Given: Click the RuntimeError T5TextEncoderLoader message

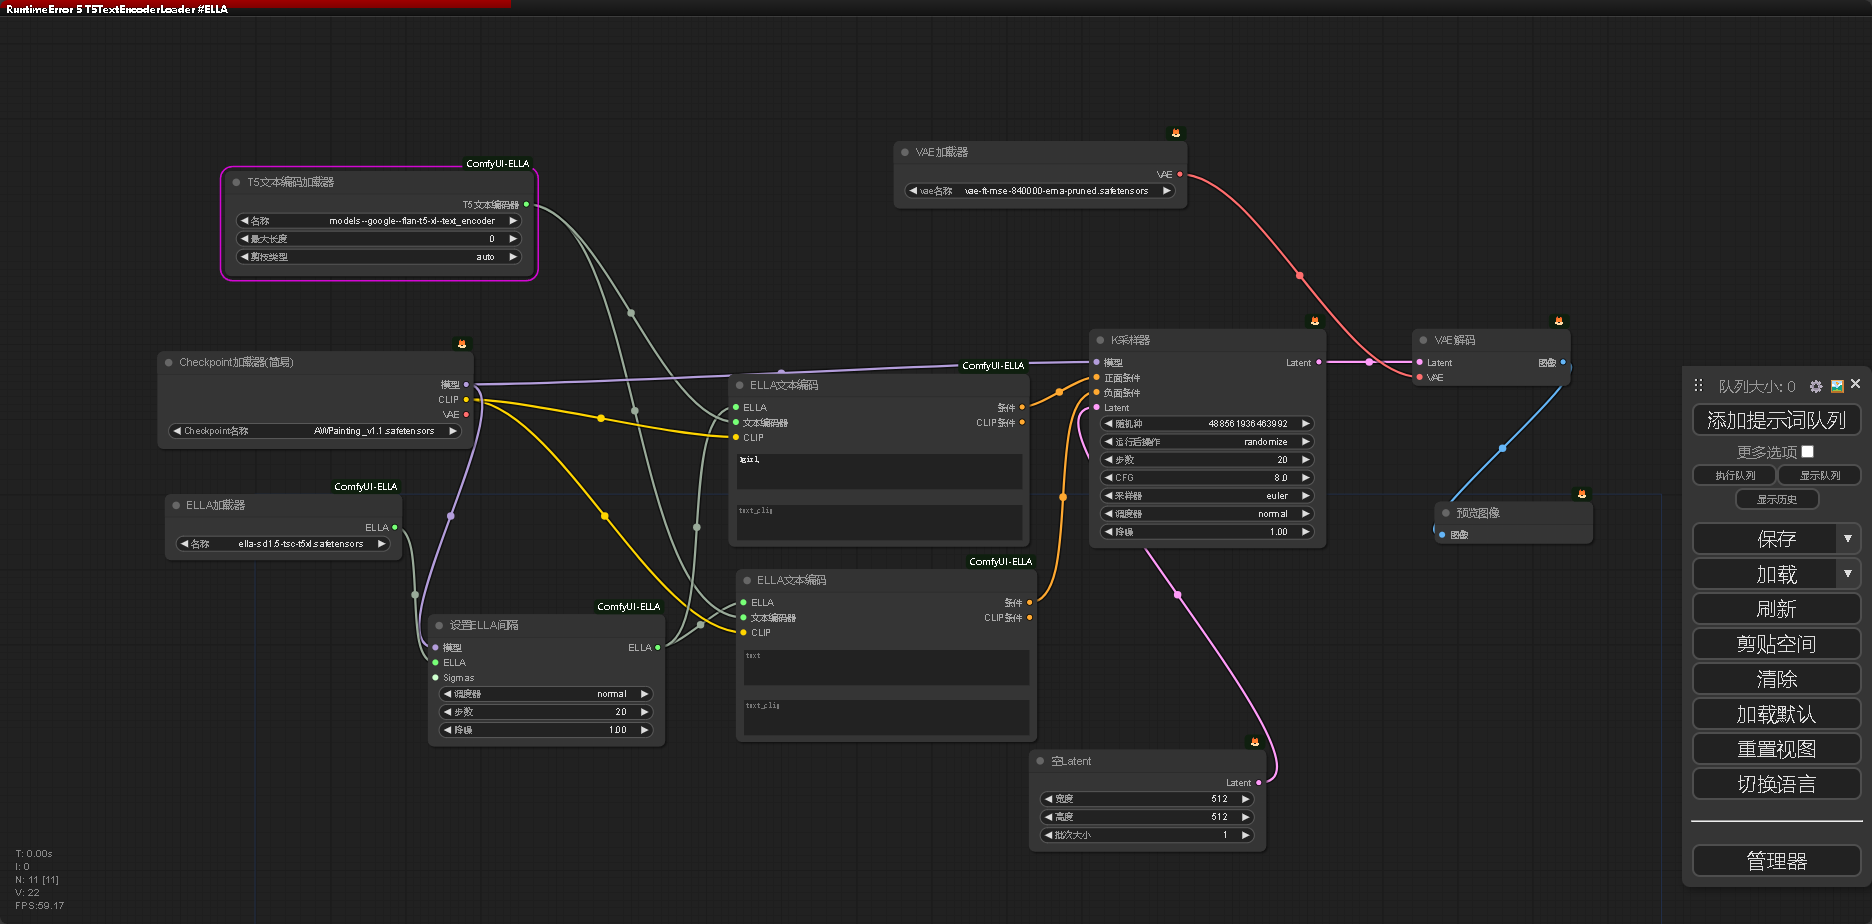Looking at the screenshot, I should [117, 9].
